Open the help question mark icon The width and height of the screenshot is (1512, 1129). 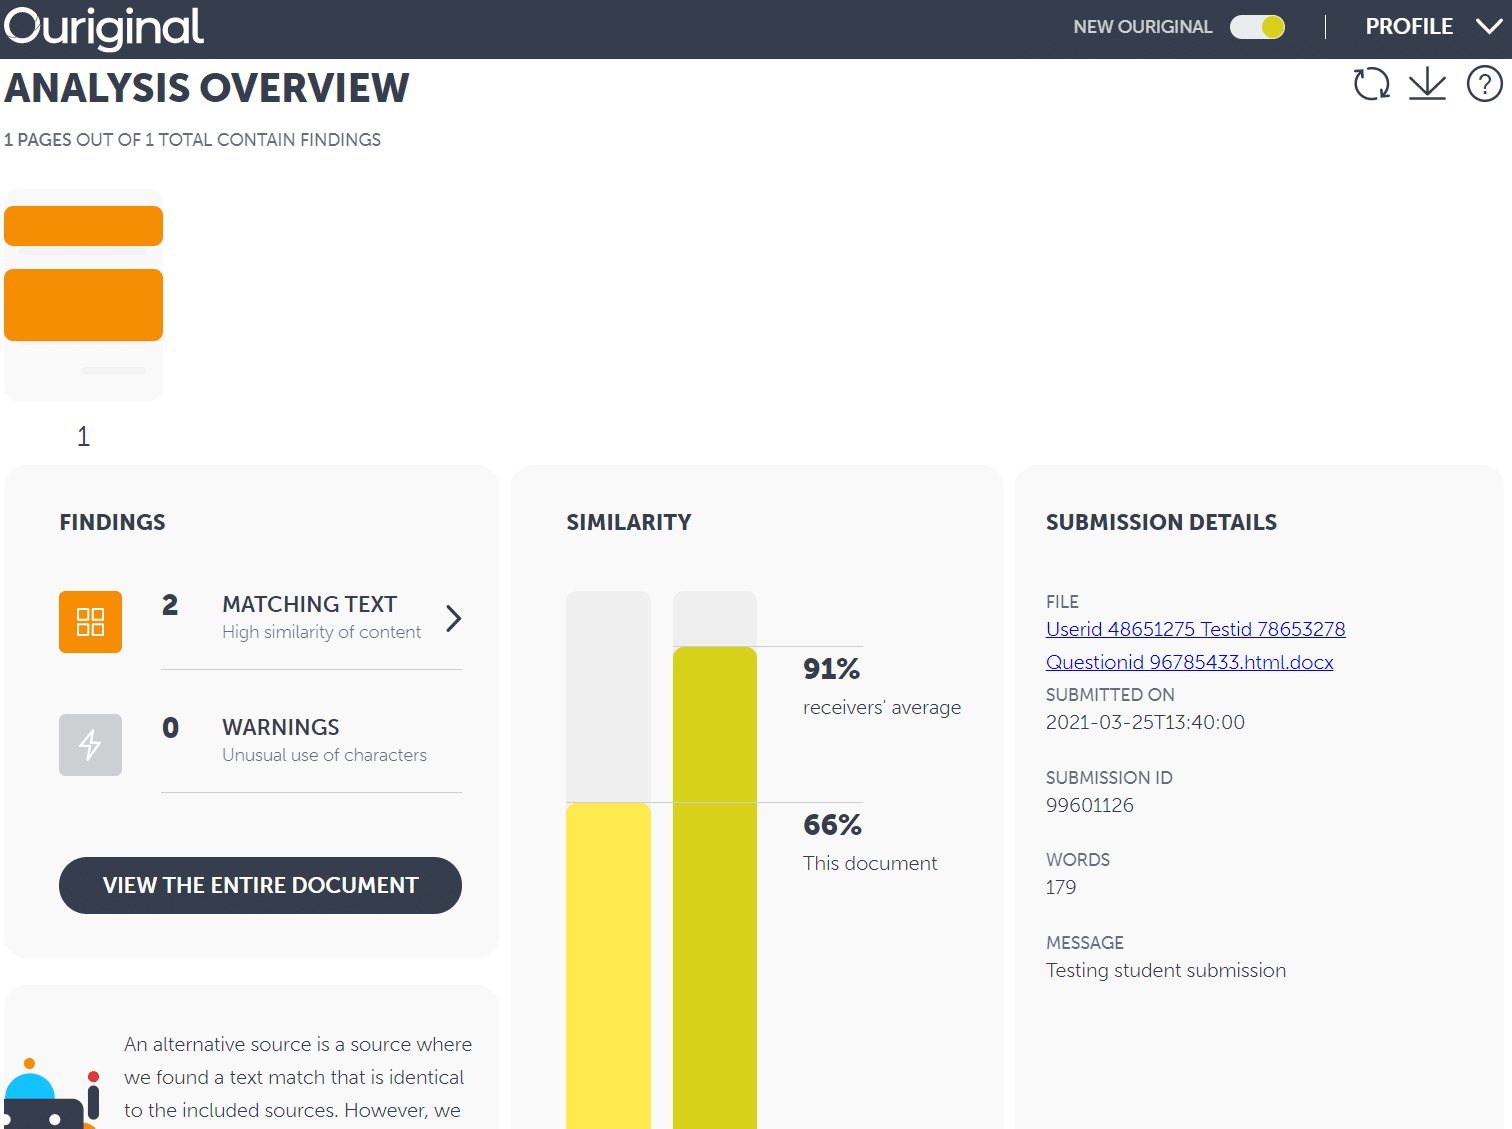[1484, 84]
